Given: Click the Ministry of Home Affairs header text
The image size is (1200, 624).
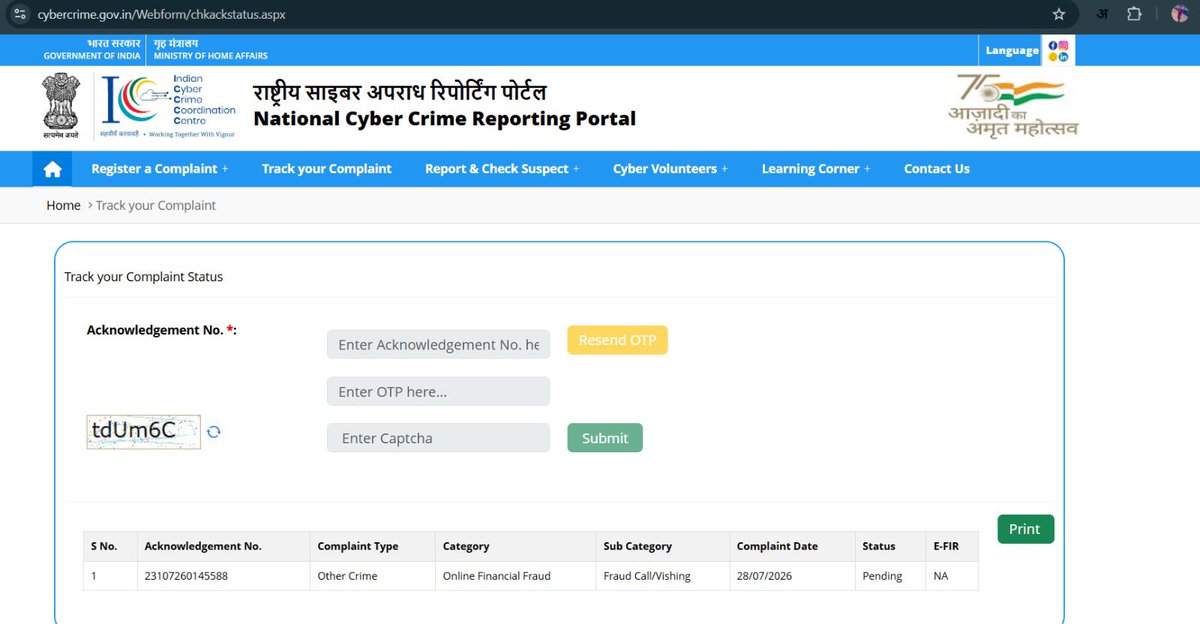Looking at the screenshot, I should point(210,56).
